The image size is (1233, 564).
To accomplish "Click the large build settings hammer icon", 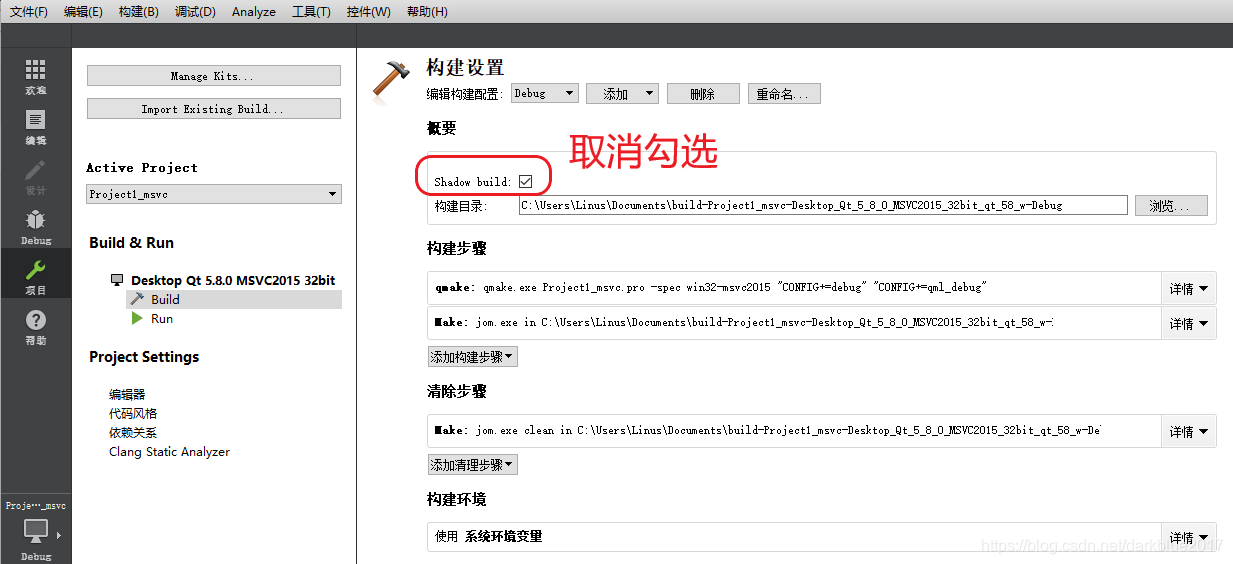I will pyautogui.click(x=391, y=79).
